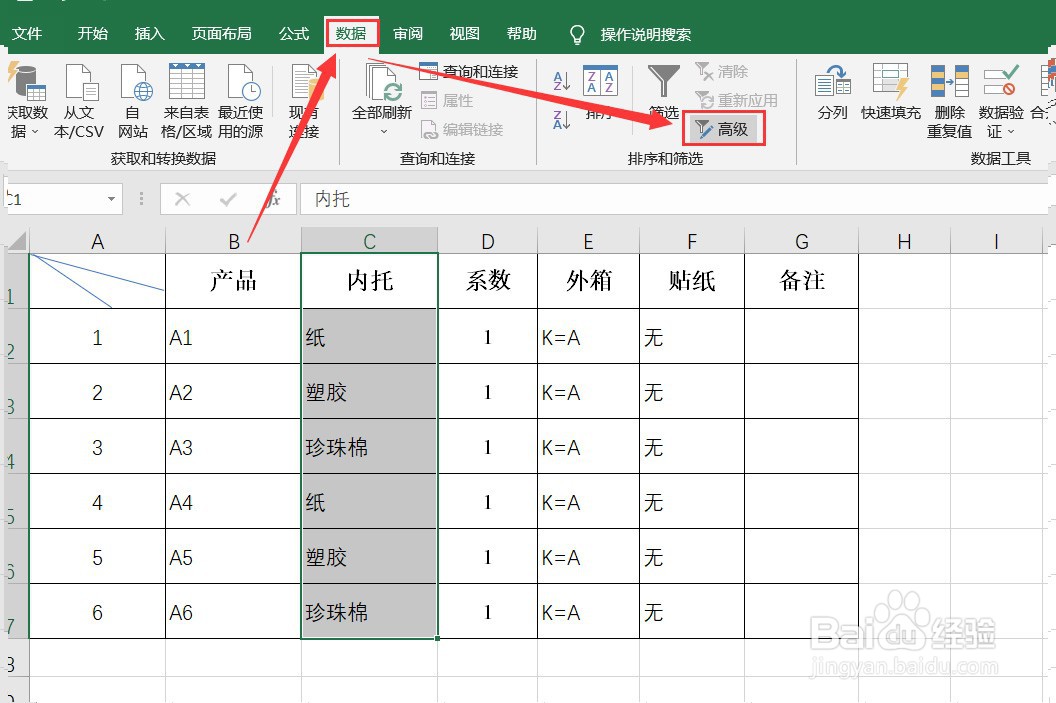
Task: Import data from 从文本/CSV
Action: pyautogui.click(x=79, y=82)
